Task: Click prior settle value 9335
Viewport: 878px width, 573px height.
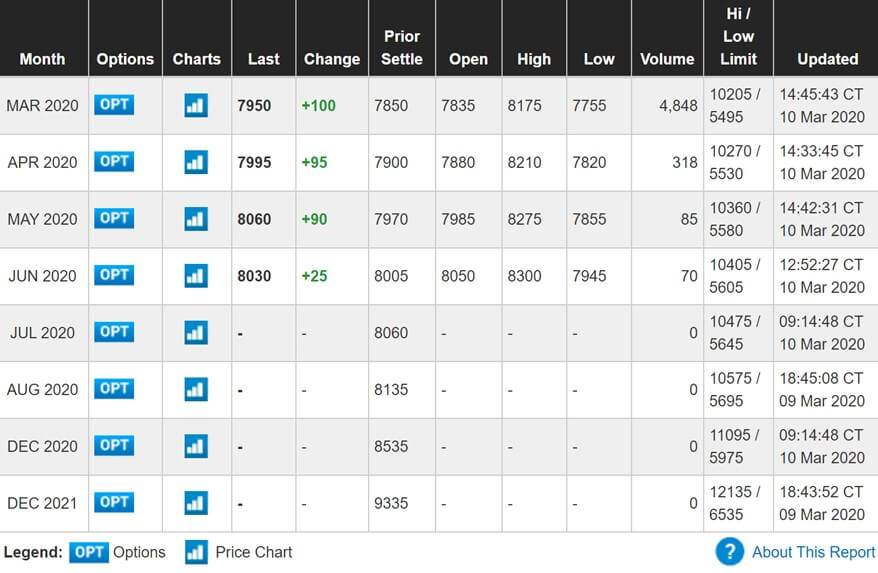Action: [x=391, y=503]
